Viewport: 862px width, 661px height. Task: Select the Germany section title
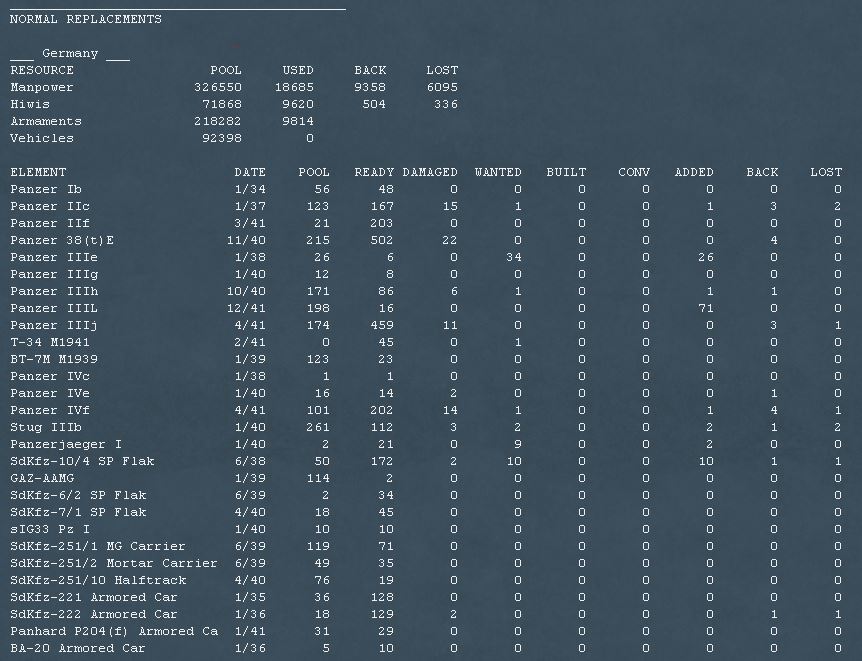[x=70, y=53]
